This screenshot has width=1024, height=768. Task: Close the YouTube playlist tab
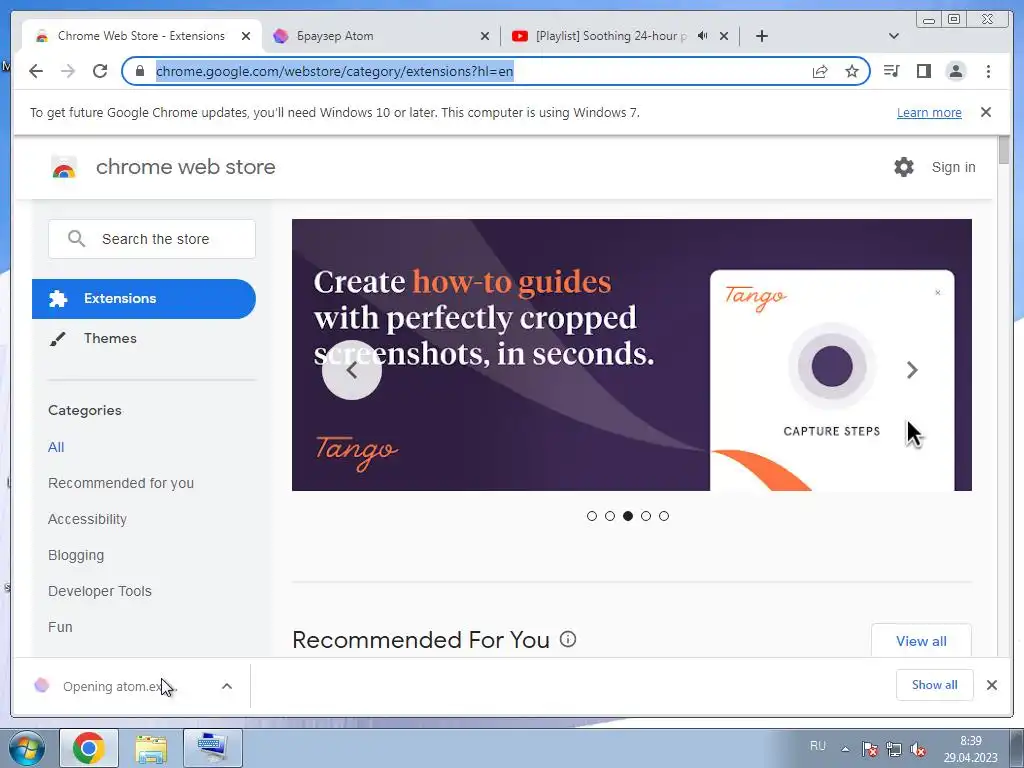point(724,36)
